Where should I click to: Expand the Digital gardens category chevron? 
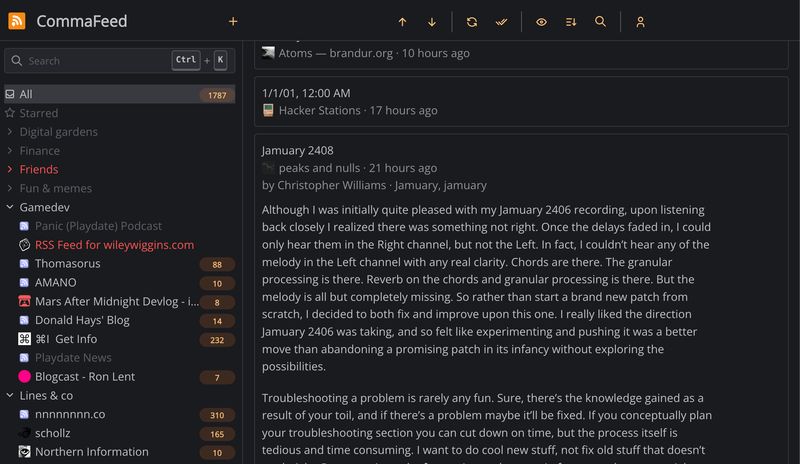10,132
